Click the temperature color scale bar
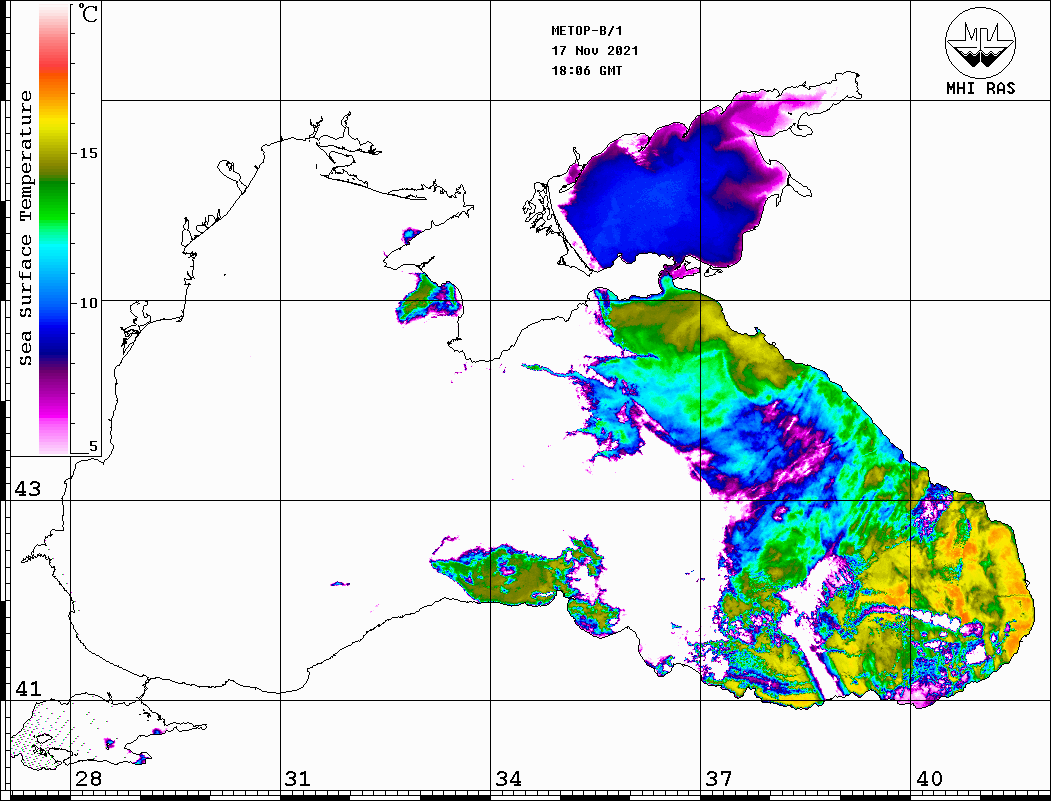 tap(54, 229)
